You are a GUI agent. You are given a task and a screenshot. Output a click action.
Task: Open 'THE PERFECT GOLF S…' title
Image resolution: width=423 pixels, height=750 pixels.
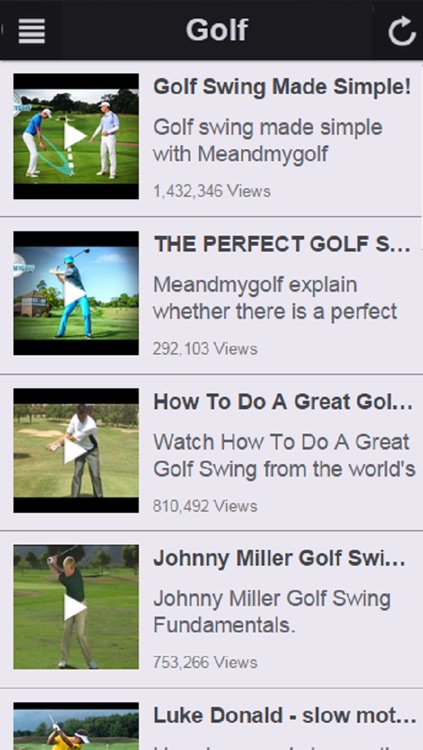[x=282, y=244]
